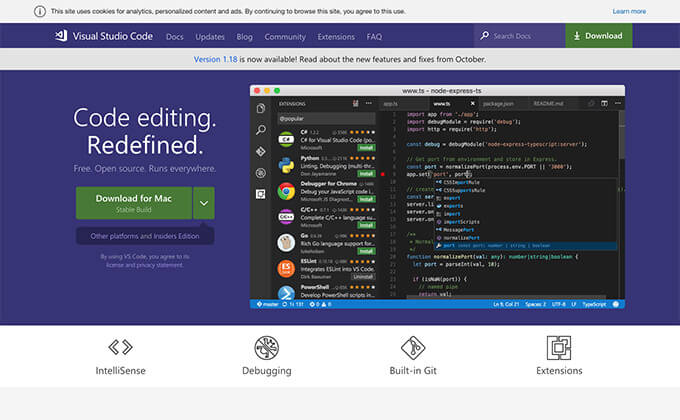
Task: Click the Python extension logo
Action: coord(286,165)
